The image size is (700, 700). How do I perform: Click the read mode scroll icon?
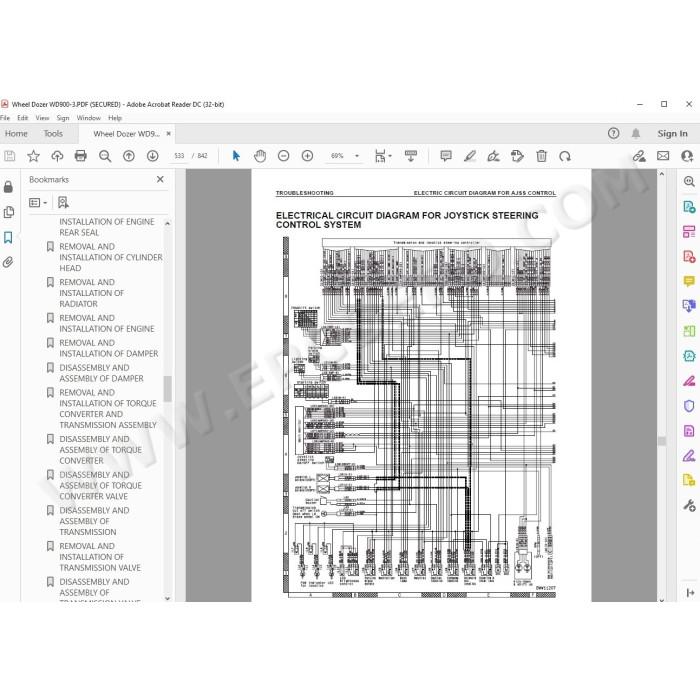click(411, 156)
